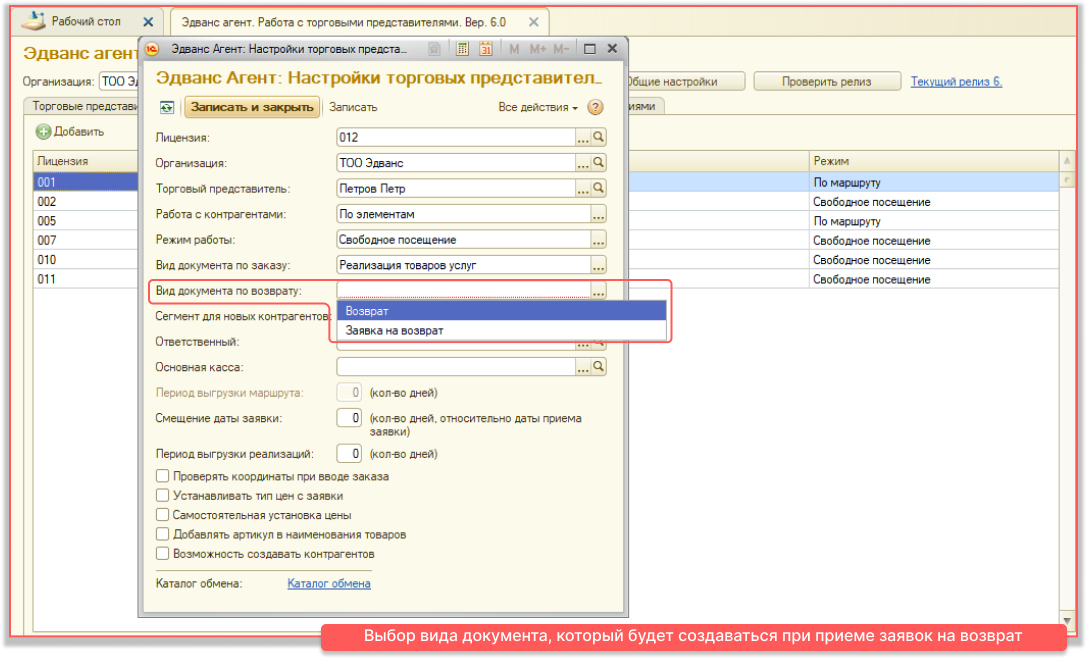
Task: Click the Рабочий стол desk icon
Action: tap(33, 21)
